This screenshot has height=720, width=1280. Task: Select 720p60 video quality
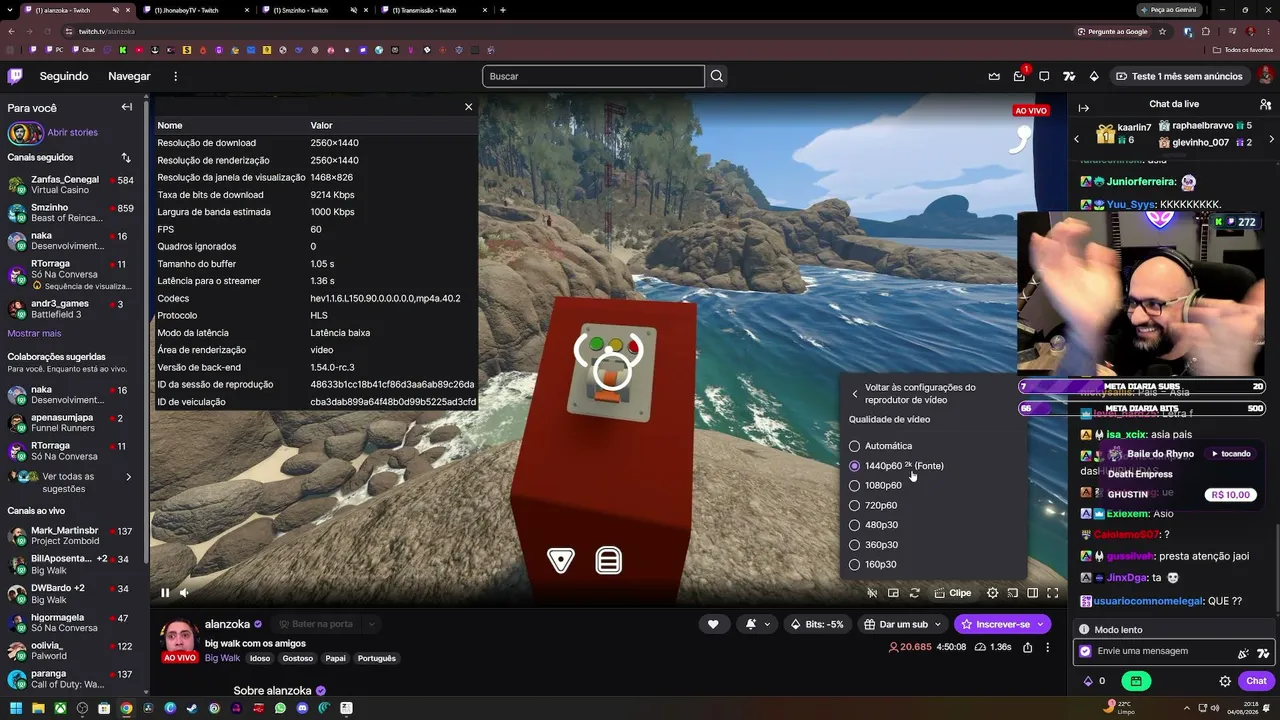click(873, 506)
